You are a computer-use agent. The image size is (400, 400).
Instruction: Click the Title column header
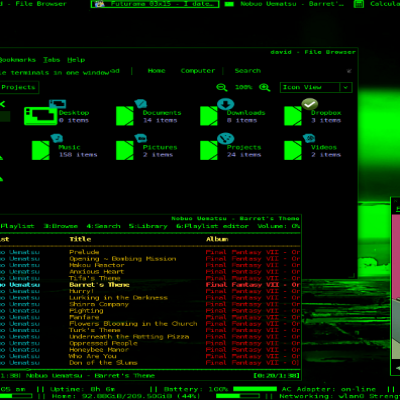coord(80,239)
